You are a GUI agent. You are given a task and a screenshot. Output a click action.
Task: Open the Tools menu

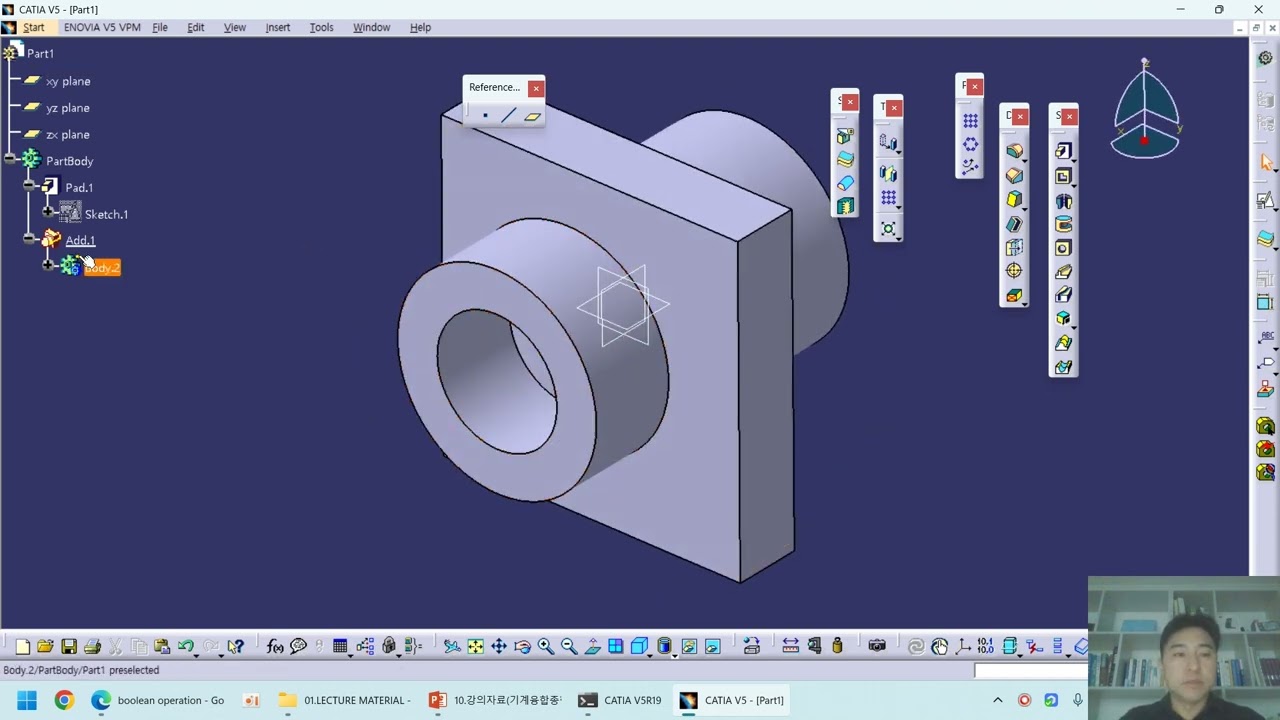322,27
